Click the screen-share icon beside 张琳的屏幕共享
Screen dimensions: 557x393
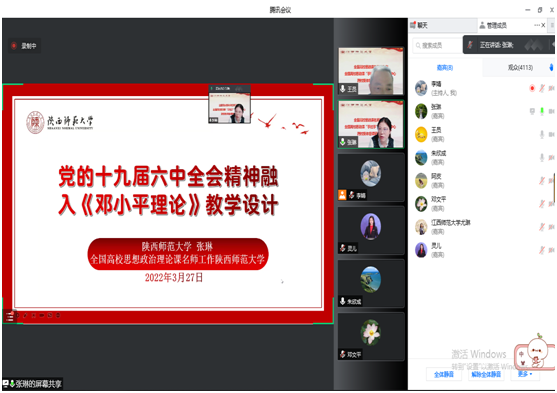pos(6,383)
